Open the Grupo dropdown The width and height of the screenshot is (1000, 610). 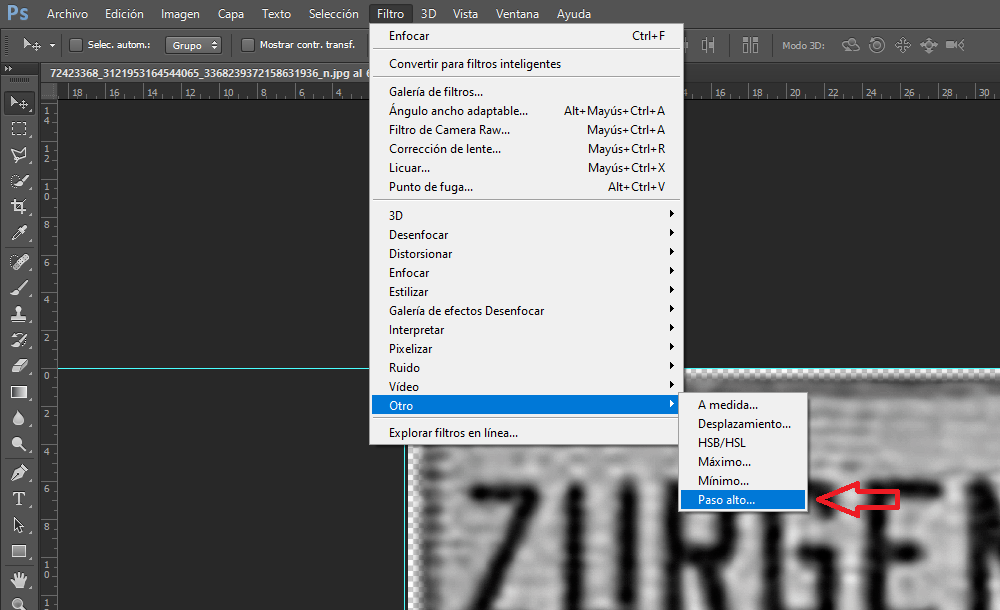(x=193, y=45)
